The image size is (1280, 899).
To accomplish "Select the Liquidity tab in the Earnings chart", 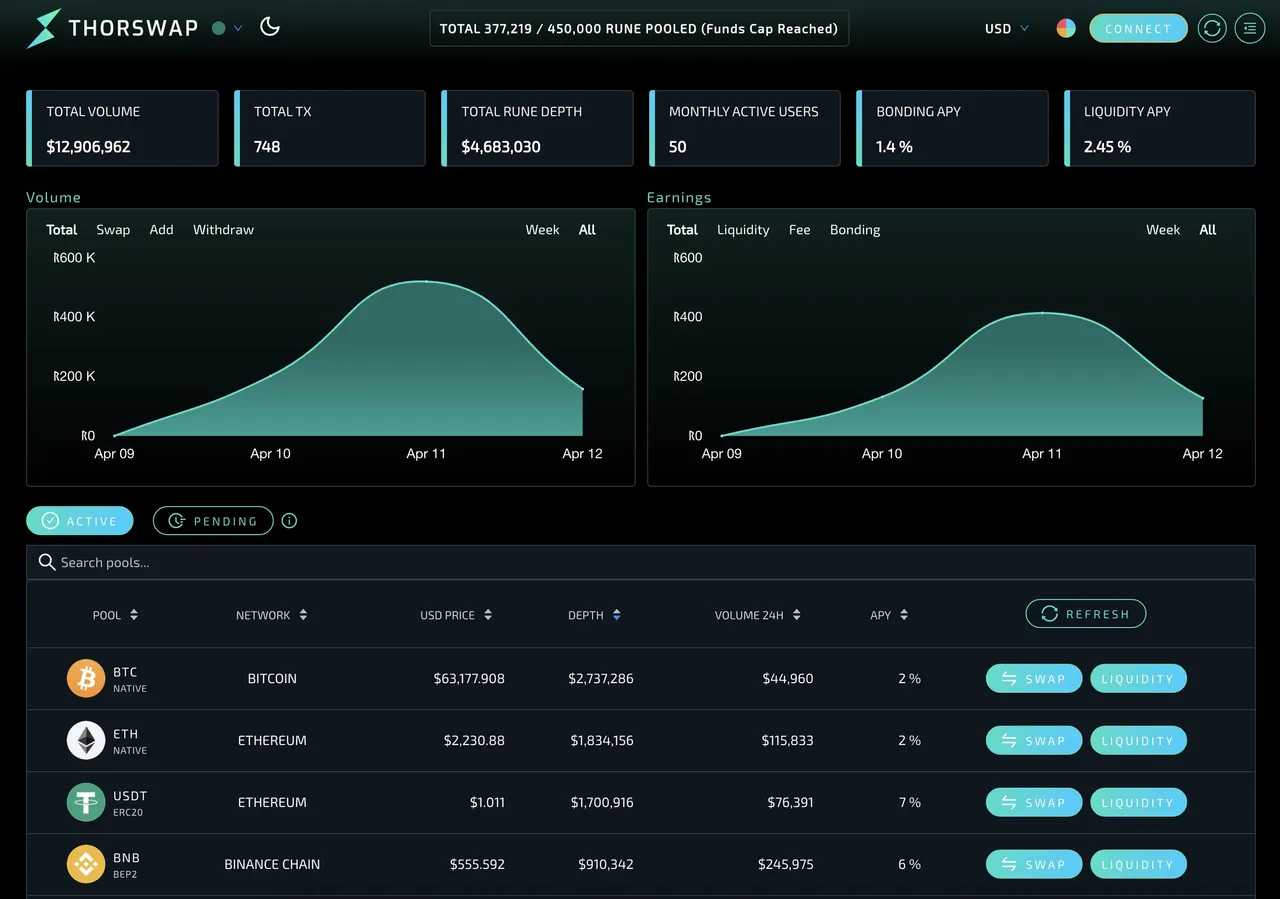I will pyautogui.click(x=743, y=230).
